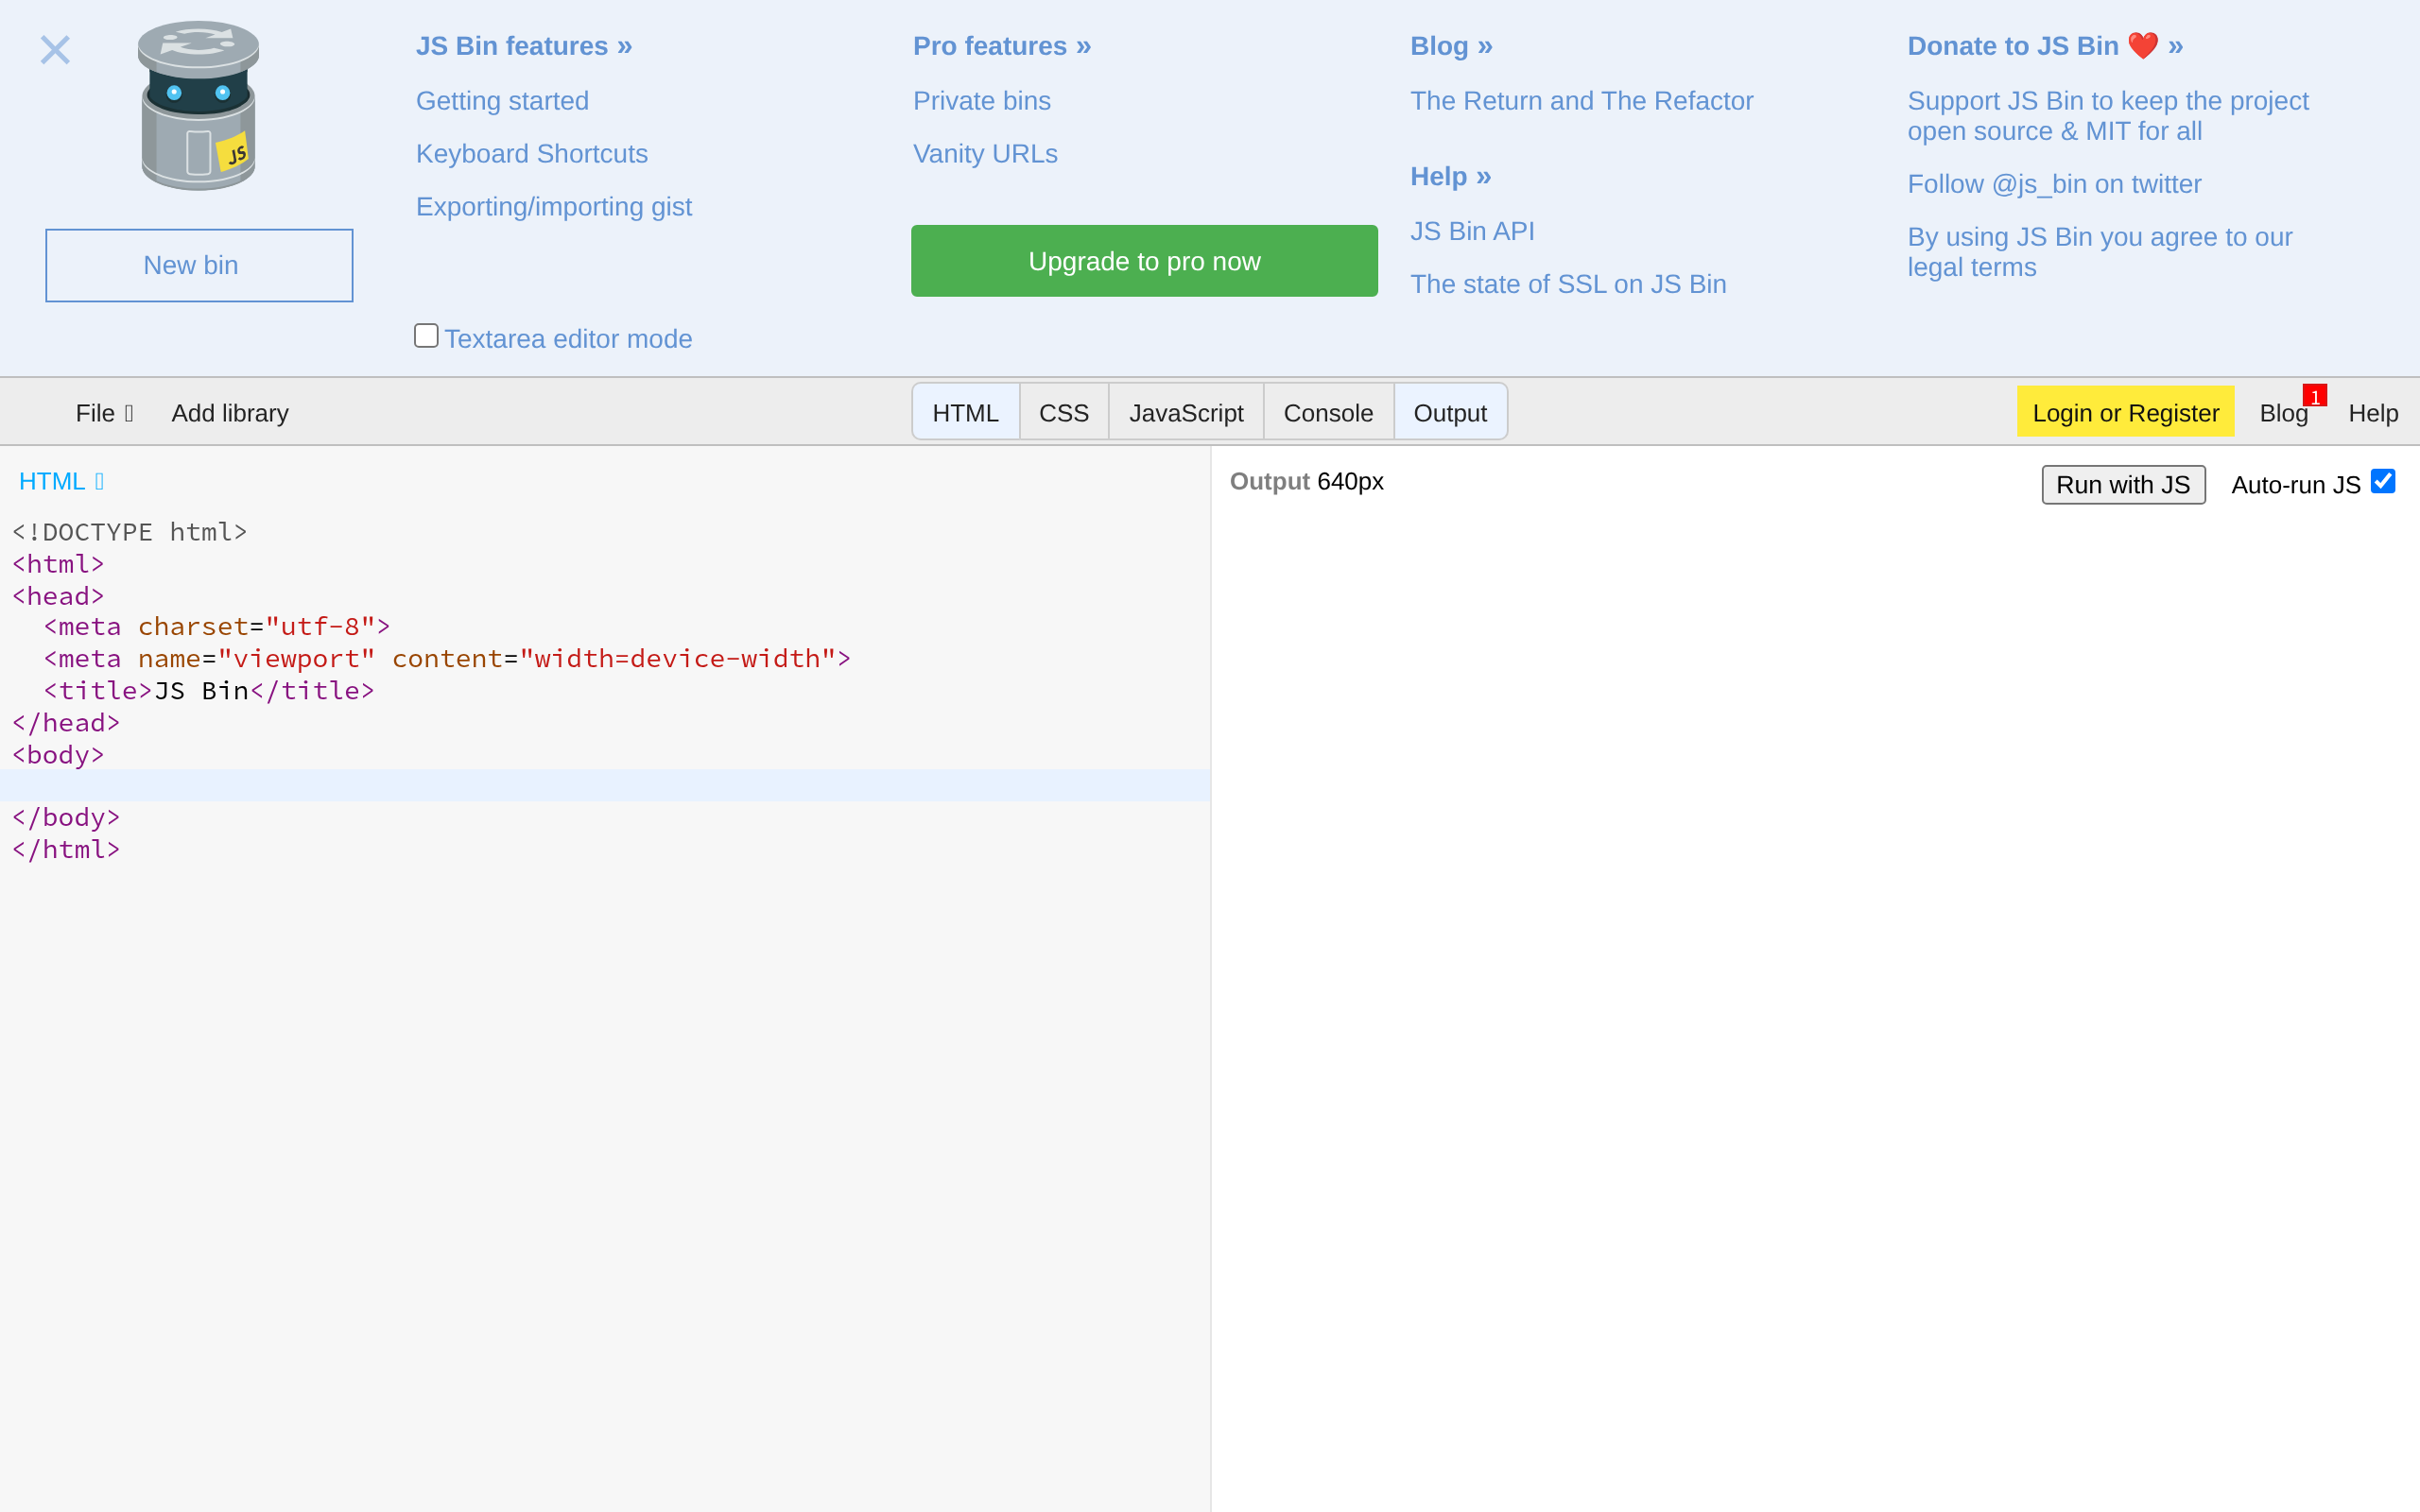Viewport: 2420px width, 1512px height.
Task: Open the Help heading link in panel
Action: (x=1450, y=176)
